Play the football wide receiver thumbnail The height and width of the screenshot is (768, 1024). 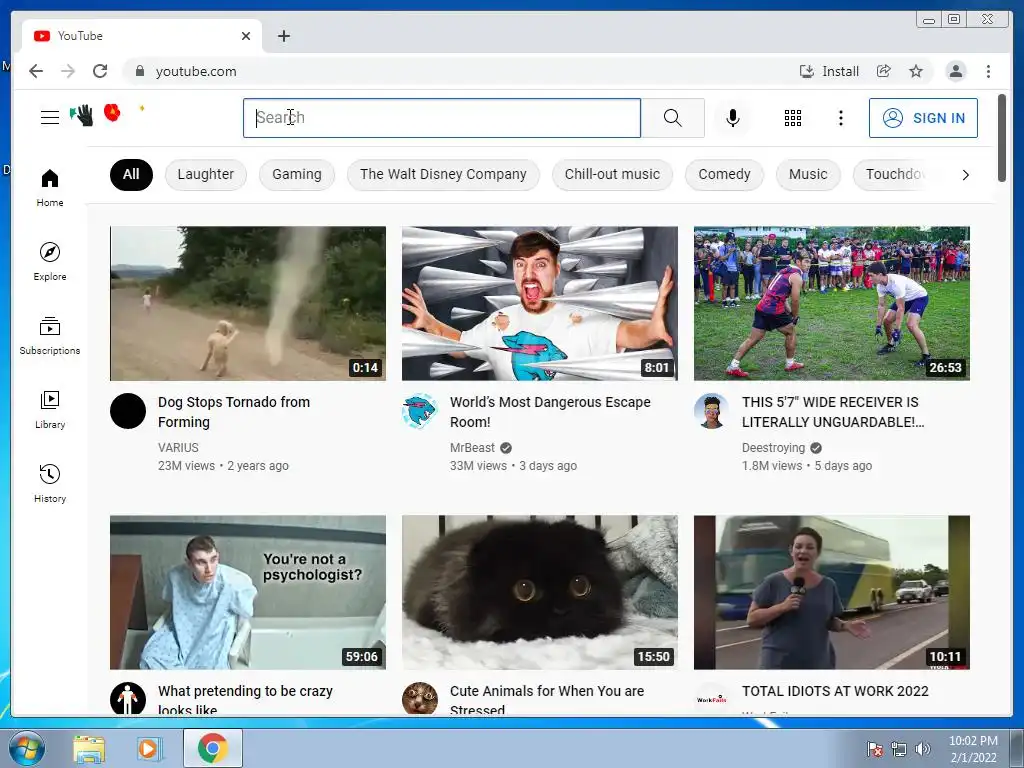point(831,303)
